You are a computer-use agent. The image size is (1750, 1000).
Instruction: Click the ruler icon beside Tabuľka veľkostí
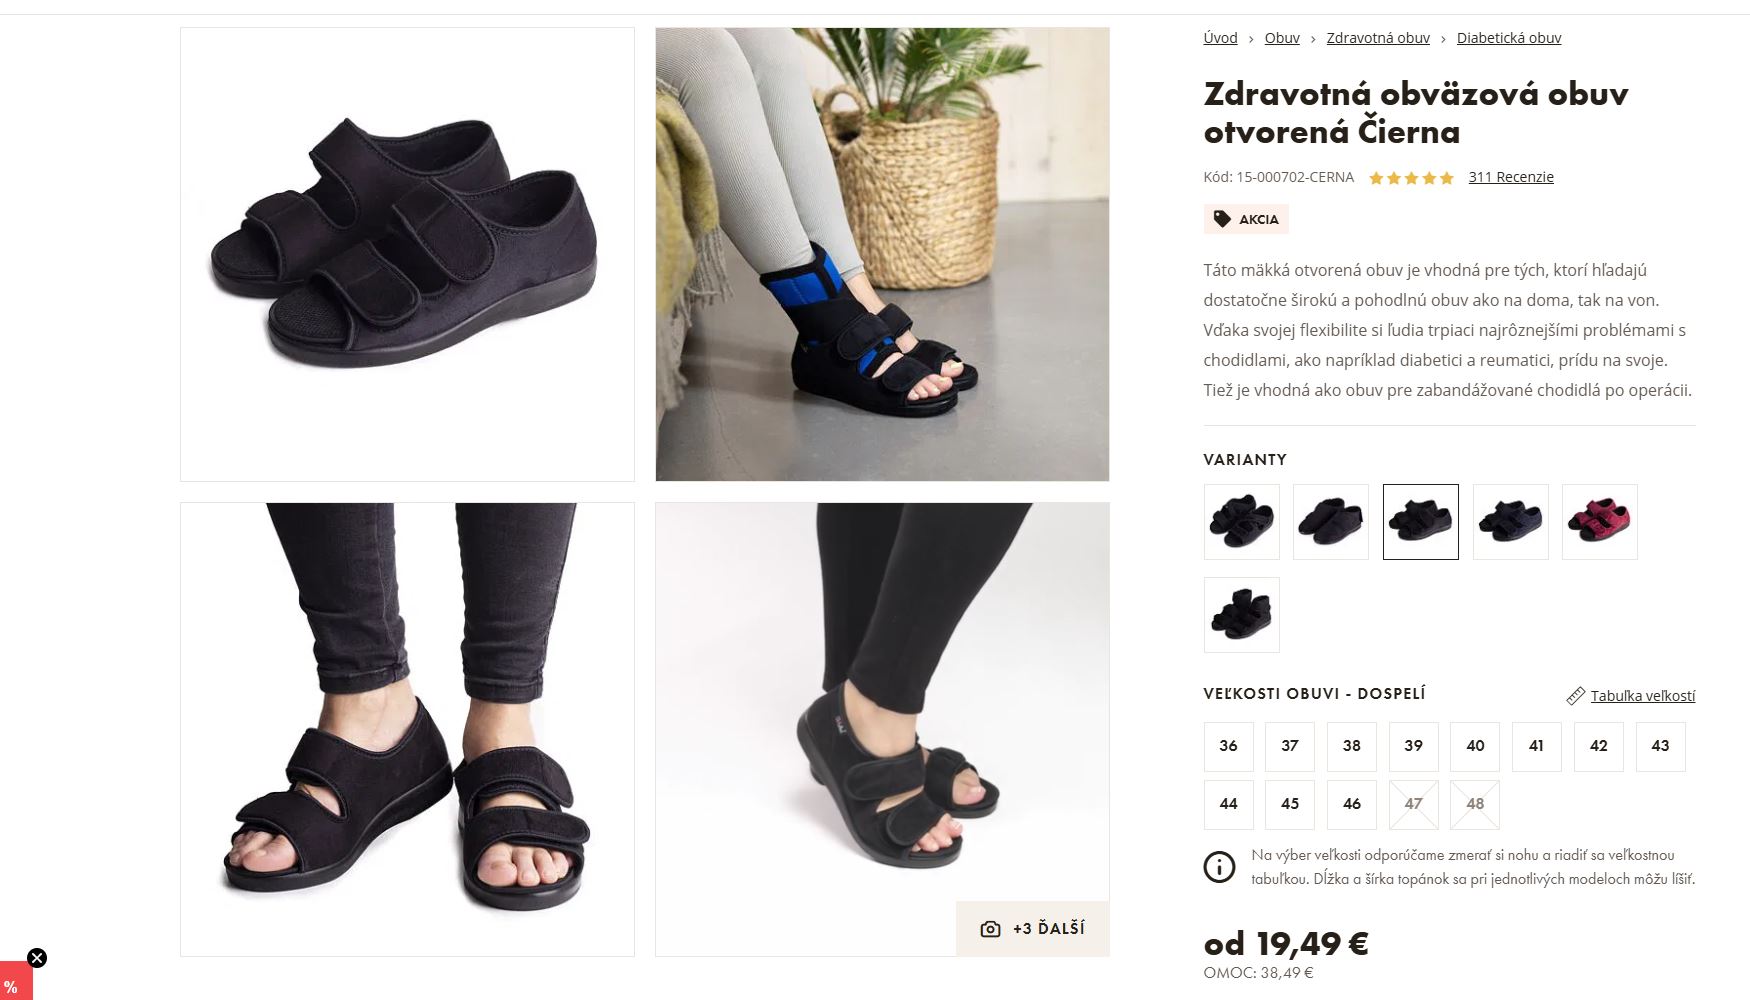1575,696
